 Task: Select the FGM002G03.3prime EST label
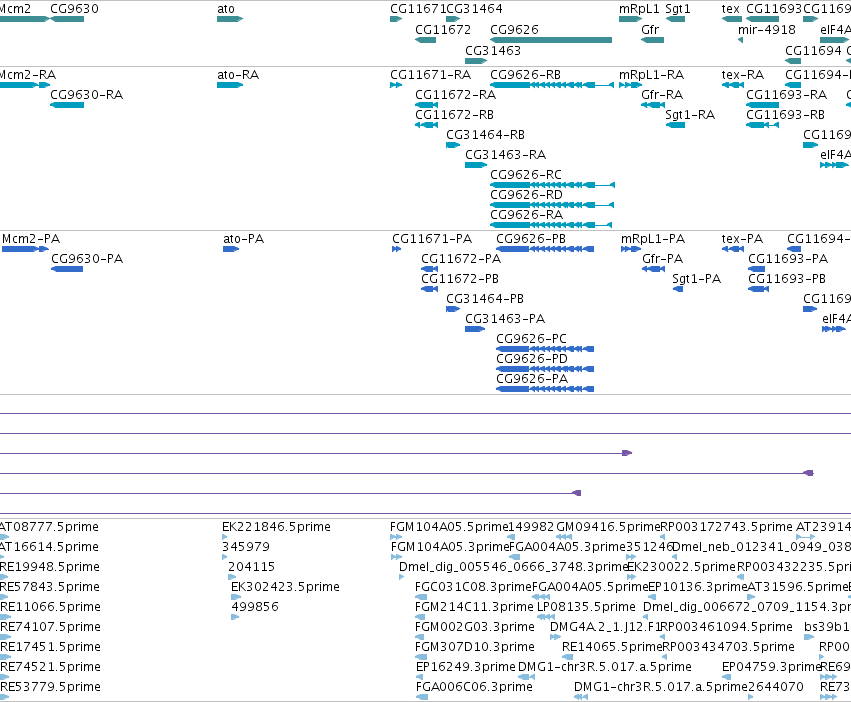coord(475,627)
